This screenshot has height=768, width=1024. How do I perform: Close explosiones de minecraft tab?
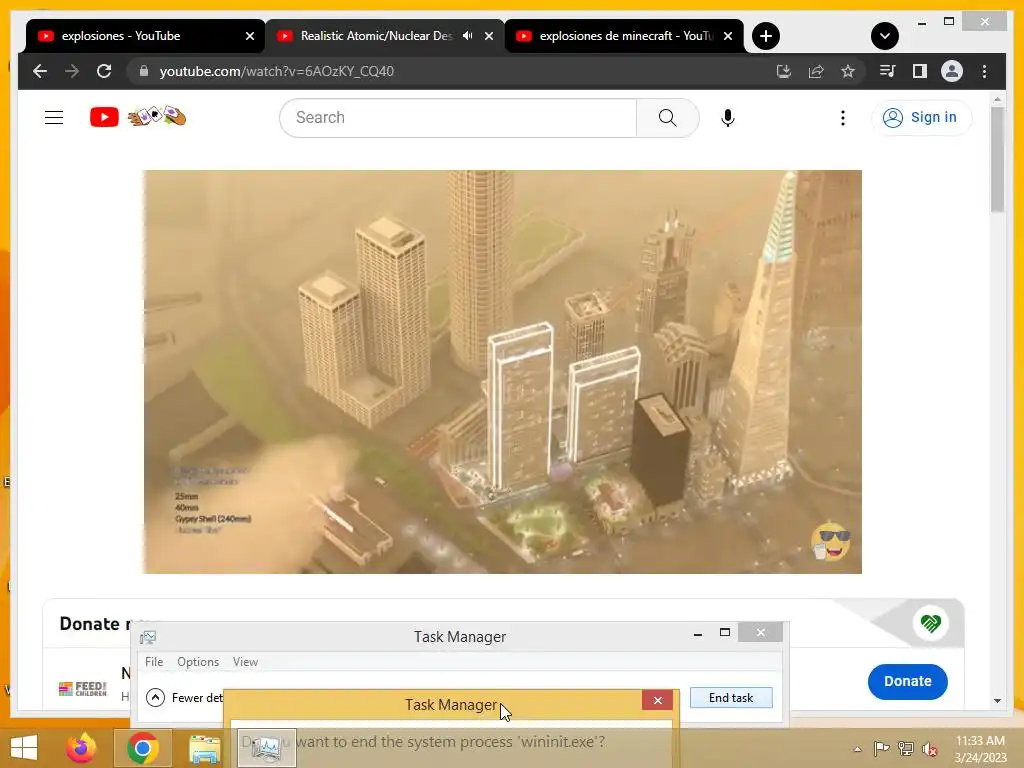728,36
